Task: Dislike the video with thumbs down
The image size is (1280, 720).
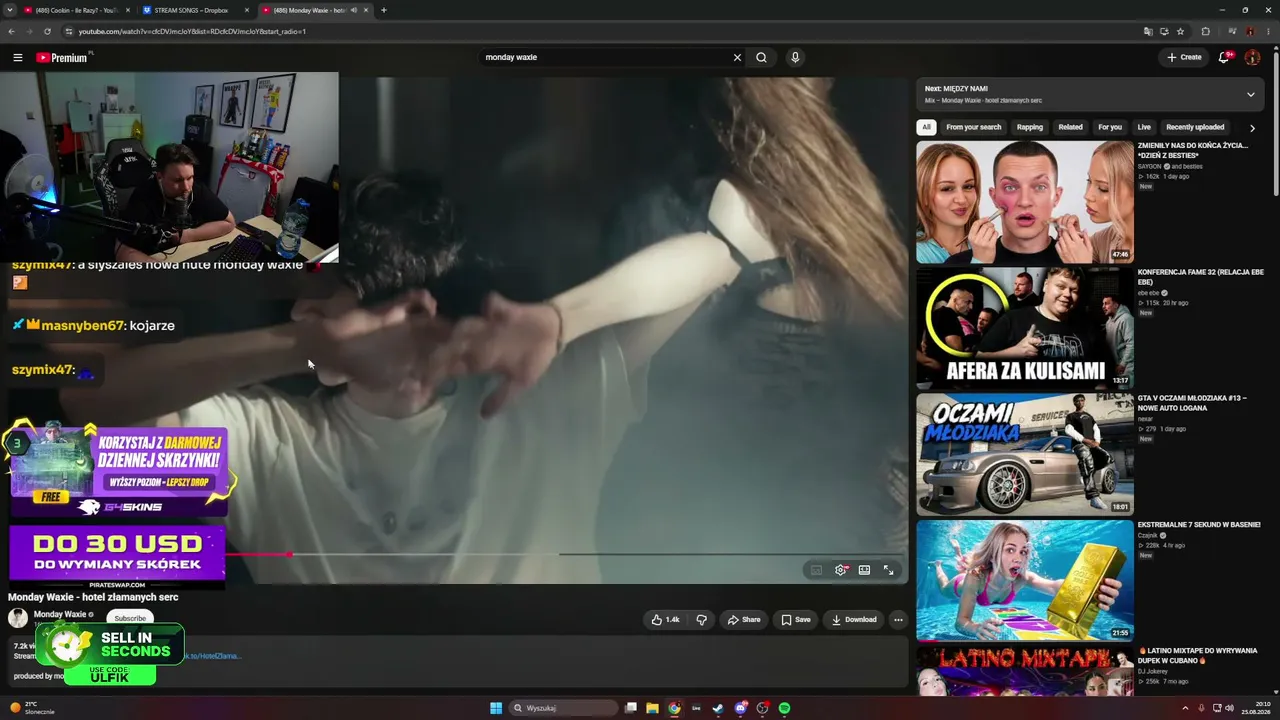Action: [x=701, y=620]
